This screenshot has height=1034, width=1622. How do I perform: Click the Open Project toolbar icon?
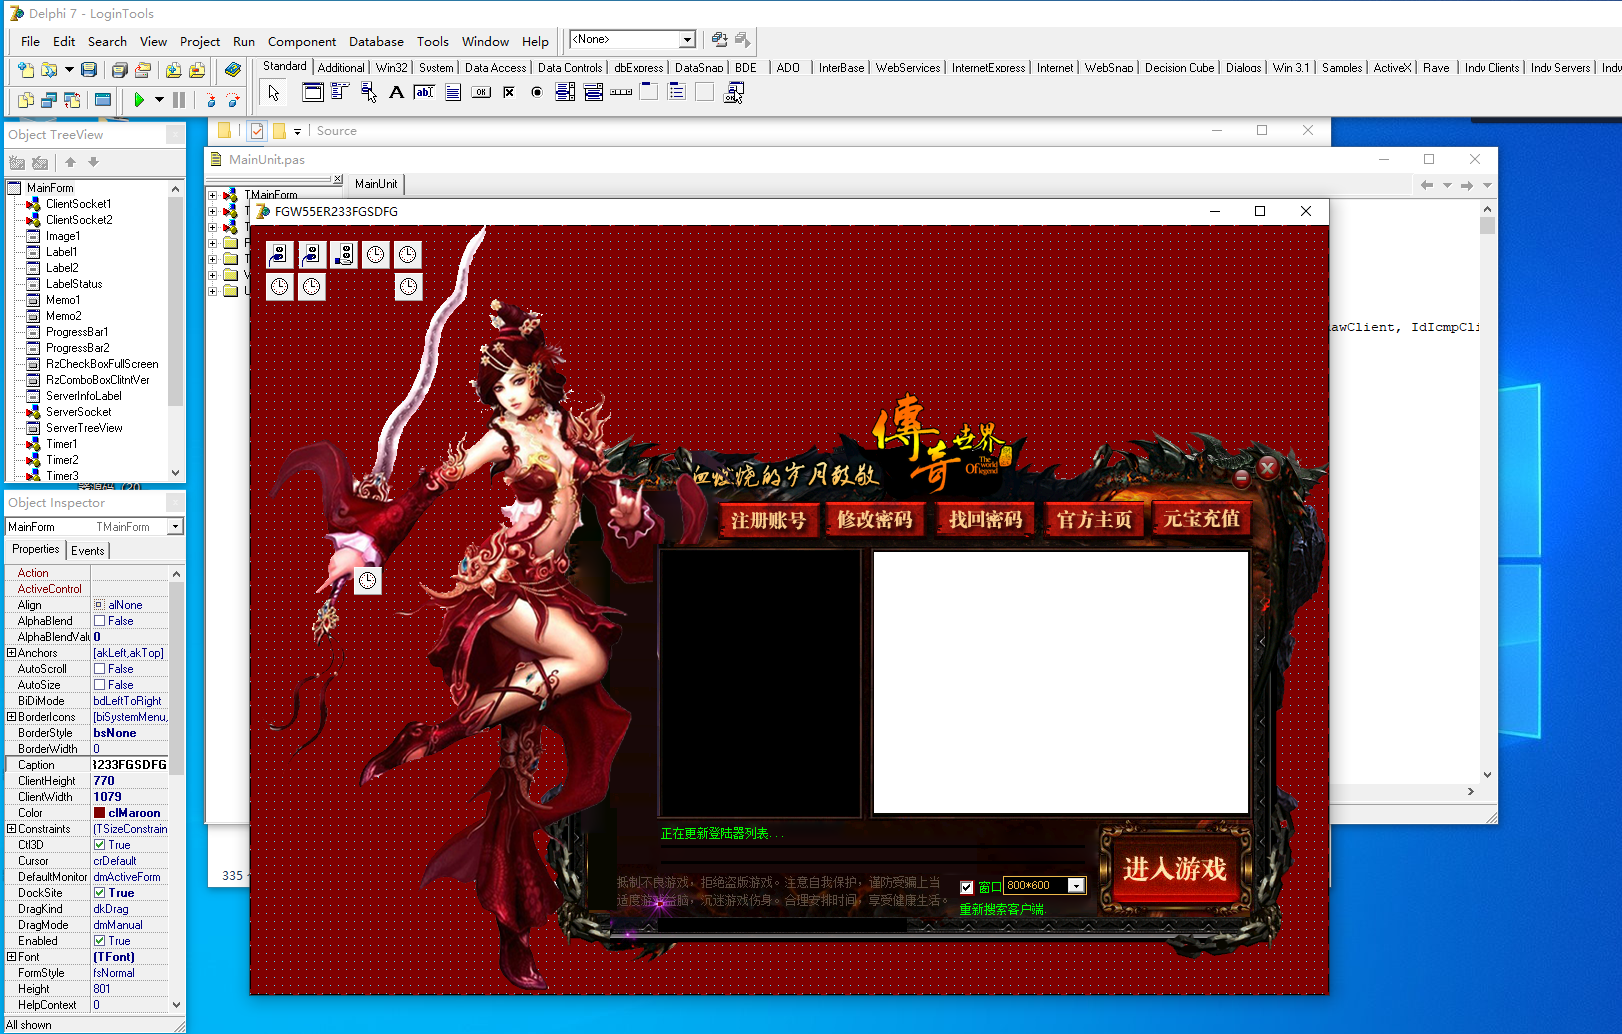coord(143,70)
